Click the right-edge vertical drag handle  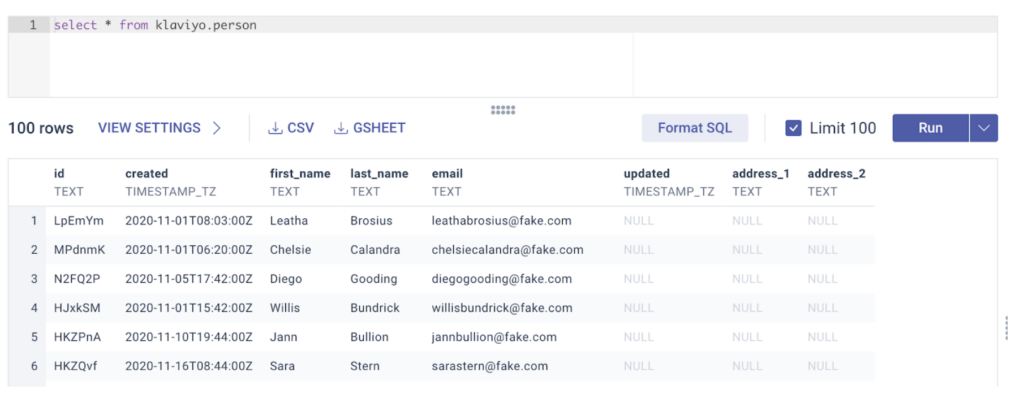1006,327
